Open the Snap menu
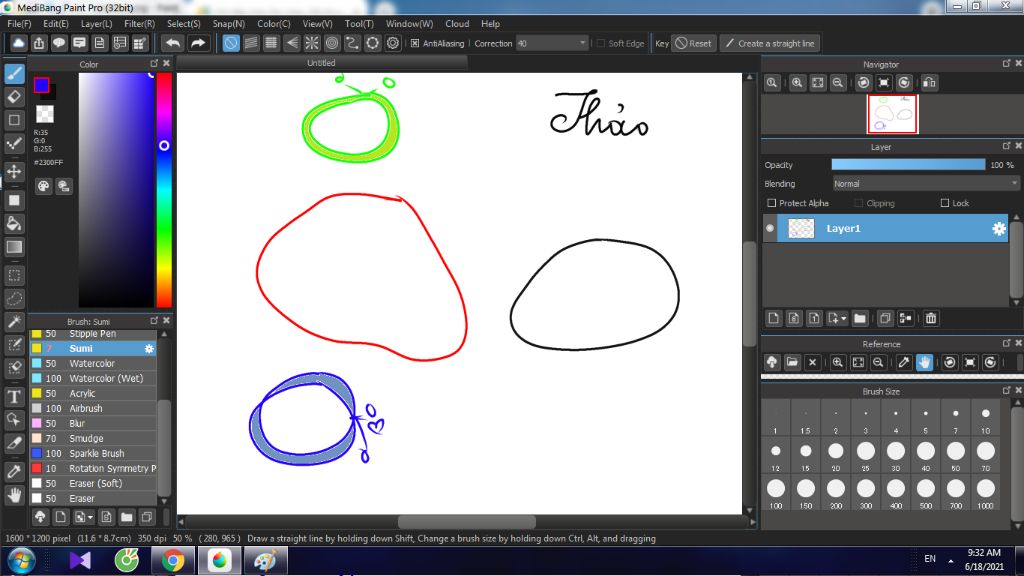 pos(229,24)
